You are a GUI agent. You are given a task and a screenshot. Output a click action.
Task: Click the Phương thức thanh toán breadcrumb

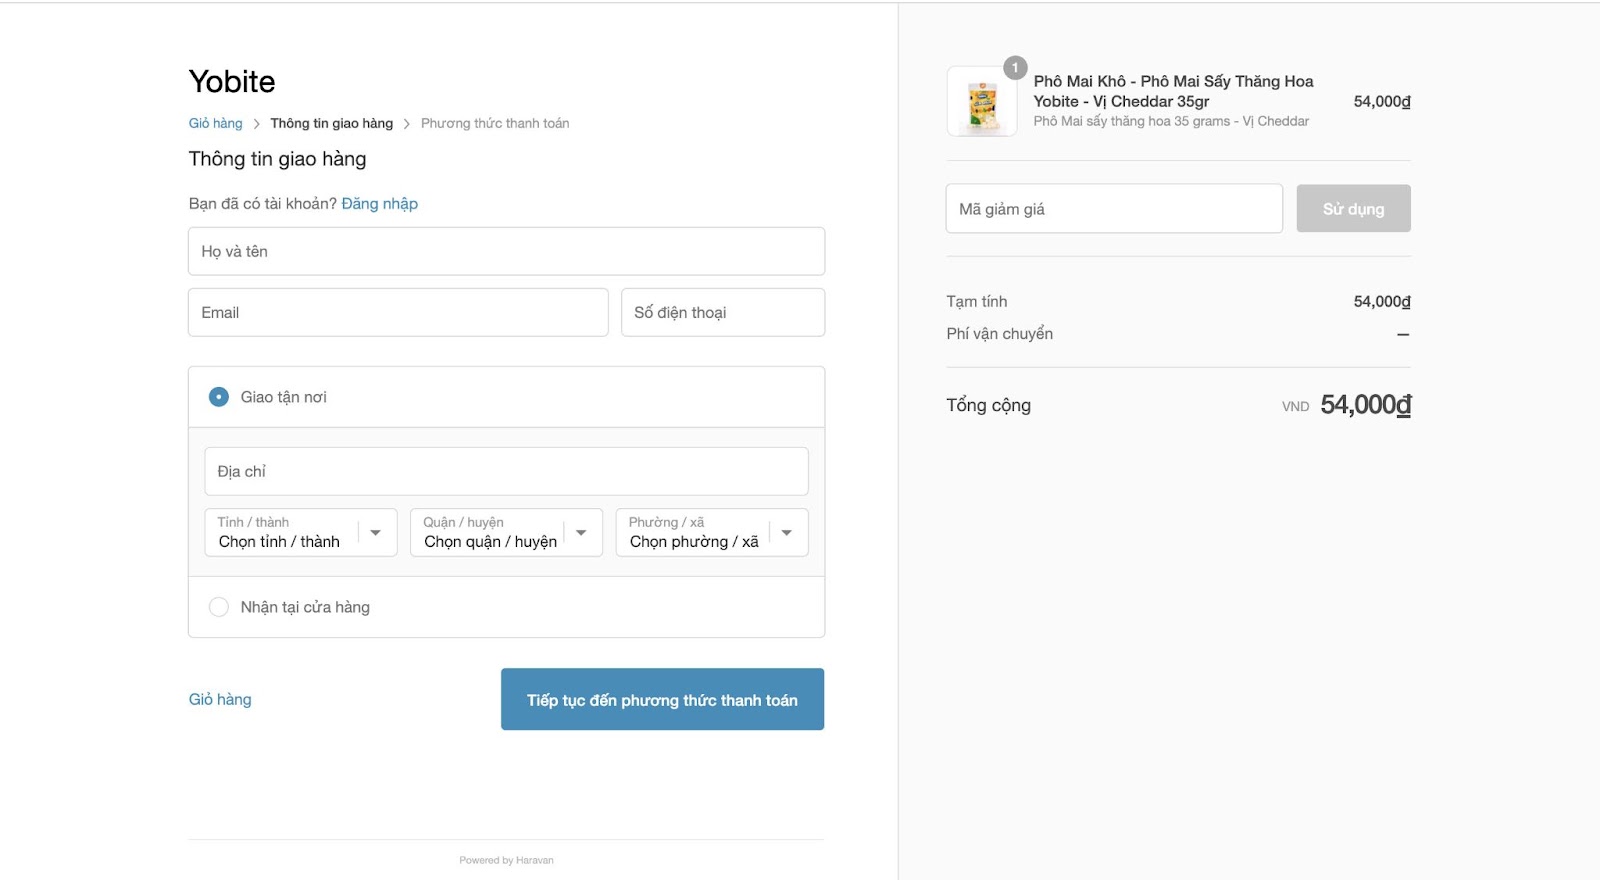point(495,123)
